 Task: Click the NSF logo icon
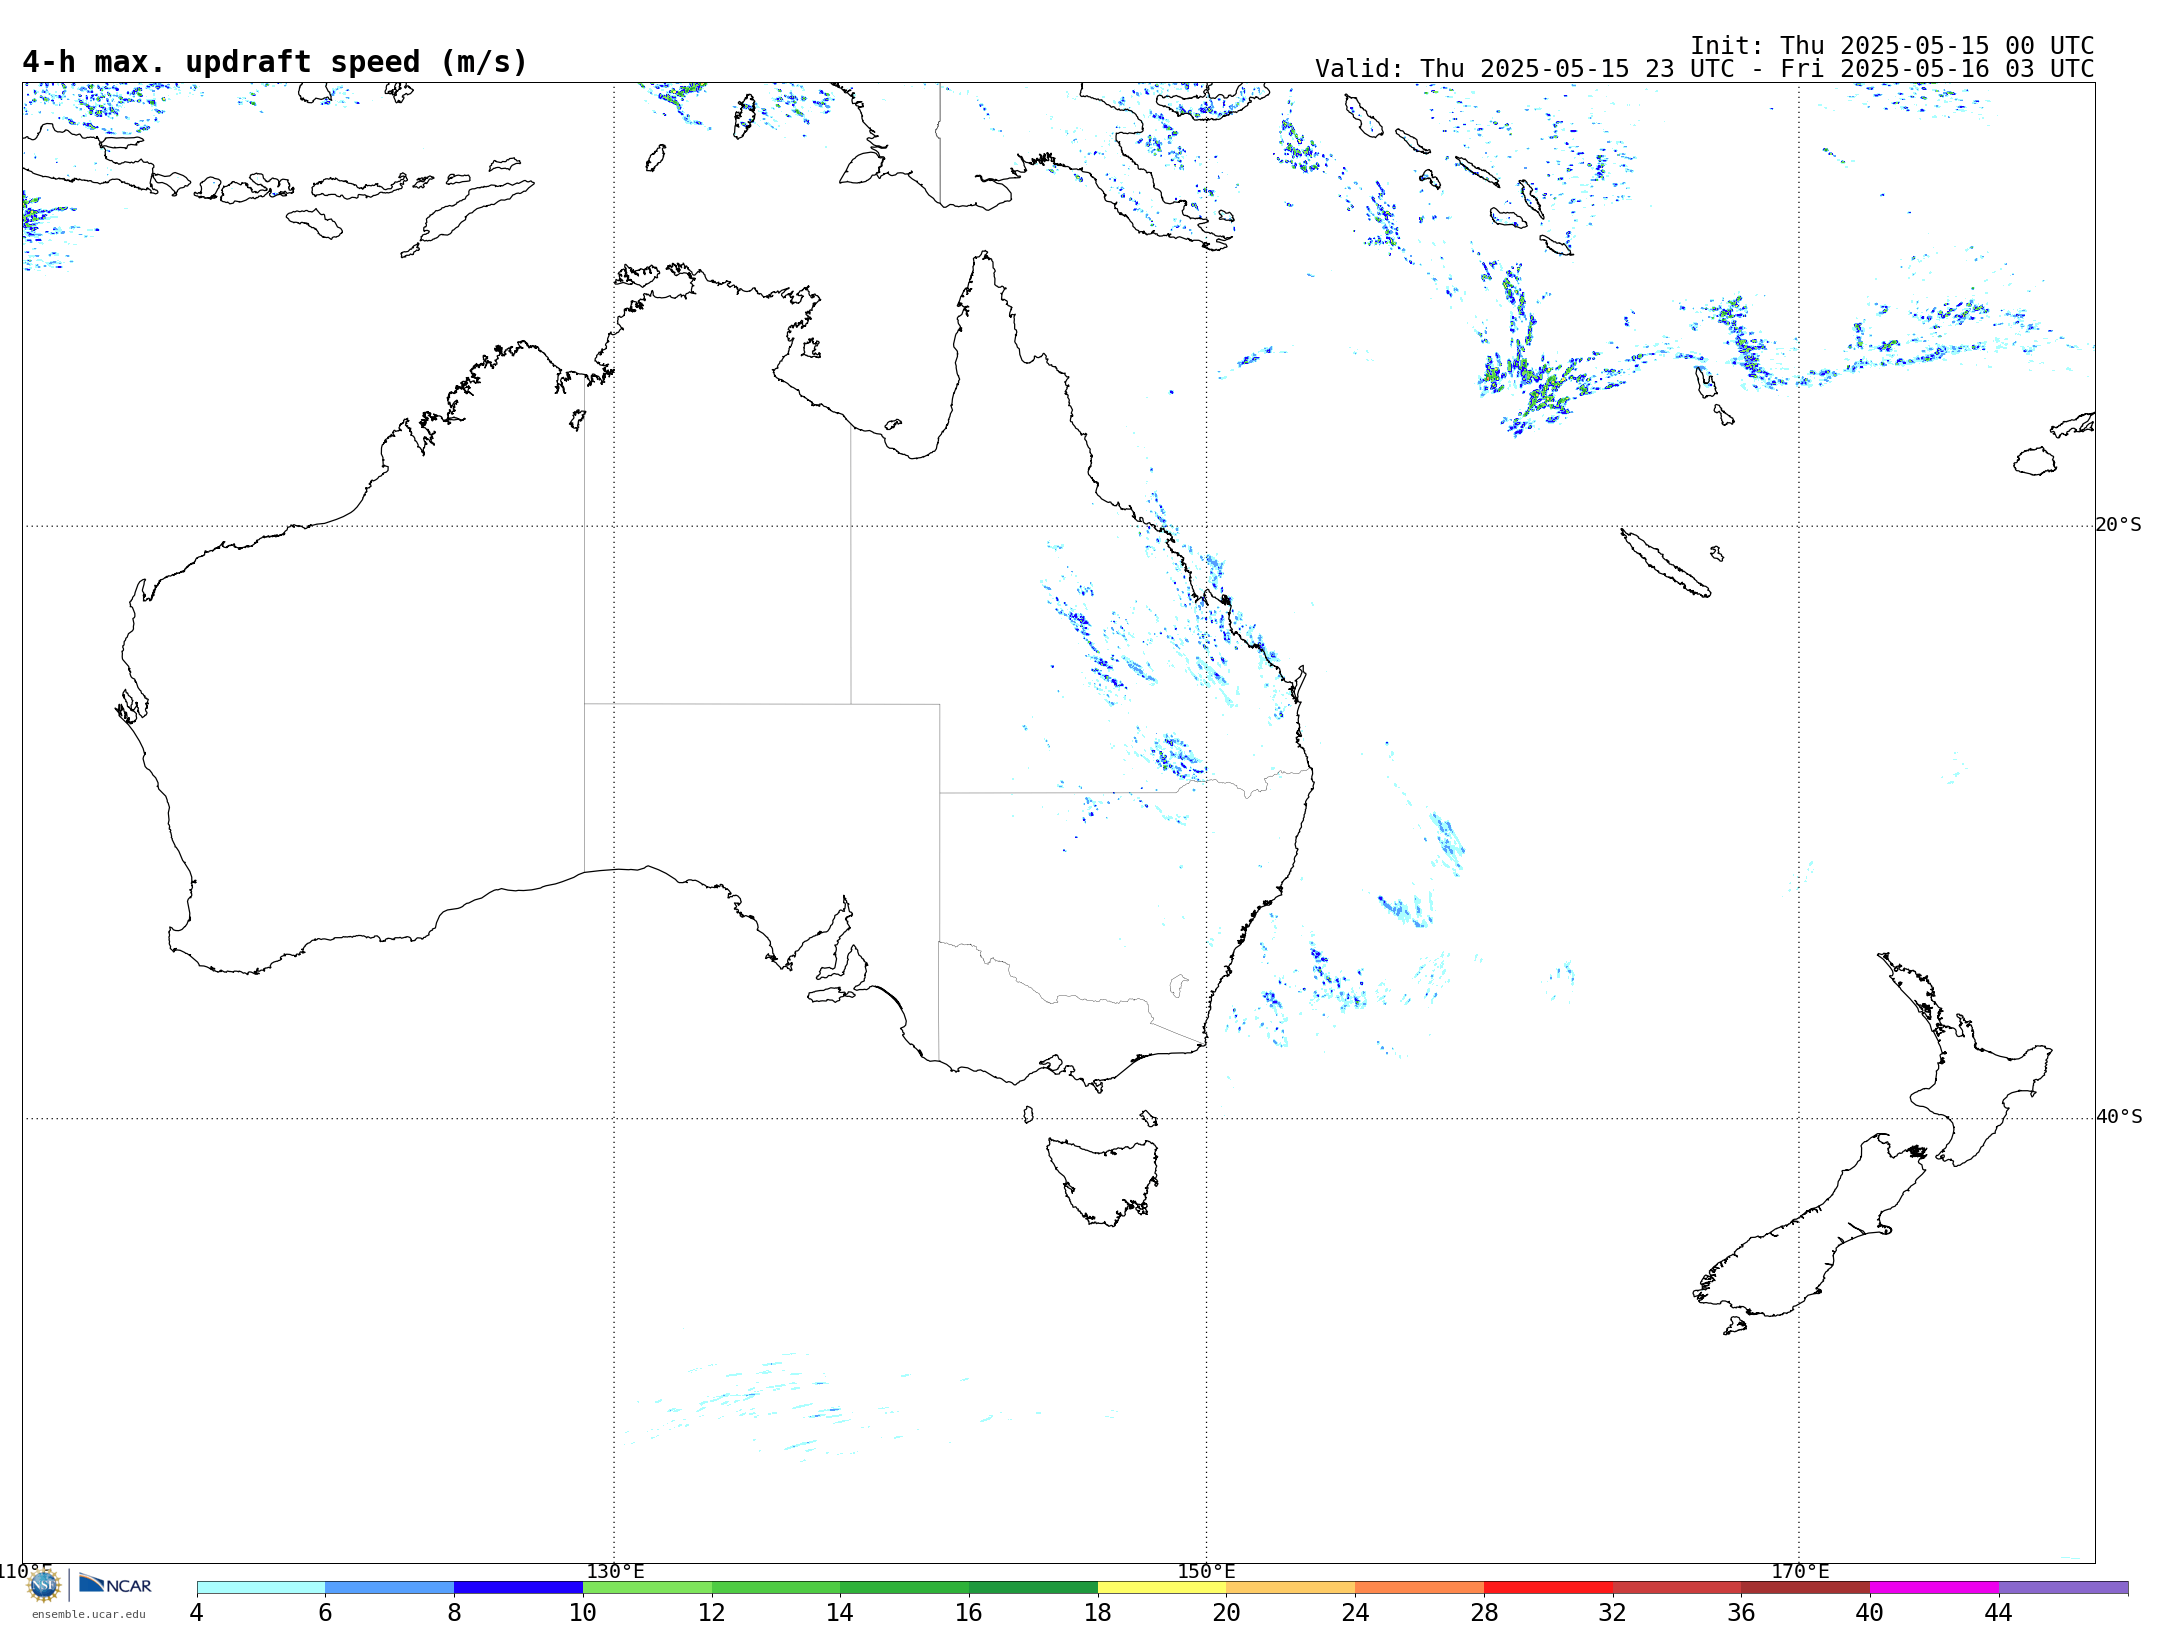pyautogui.click(x=44, y=1585)
